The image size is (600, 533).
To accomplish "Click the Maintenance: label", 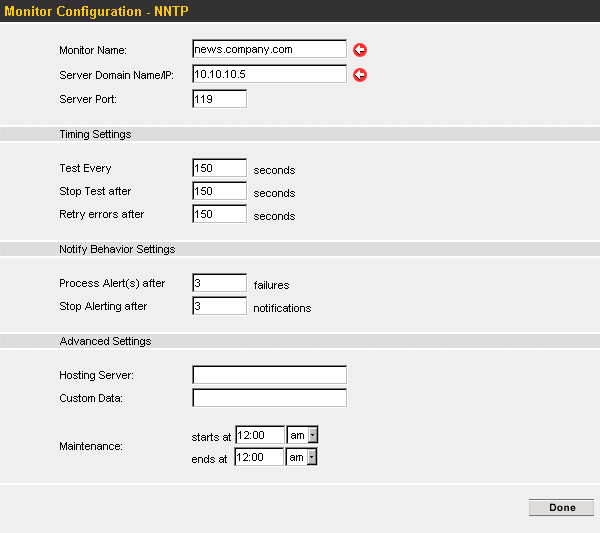I will coord(91,446).
